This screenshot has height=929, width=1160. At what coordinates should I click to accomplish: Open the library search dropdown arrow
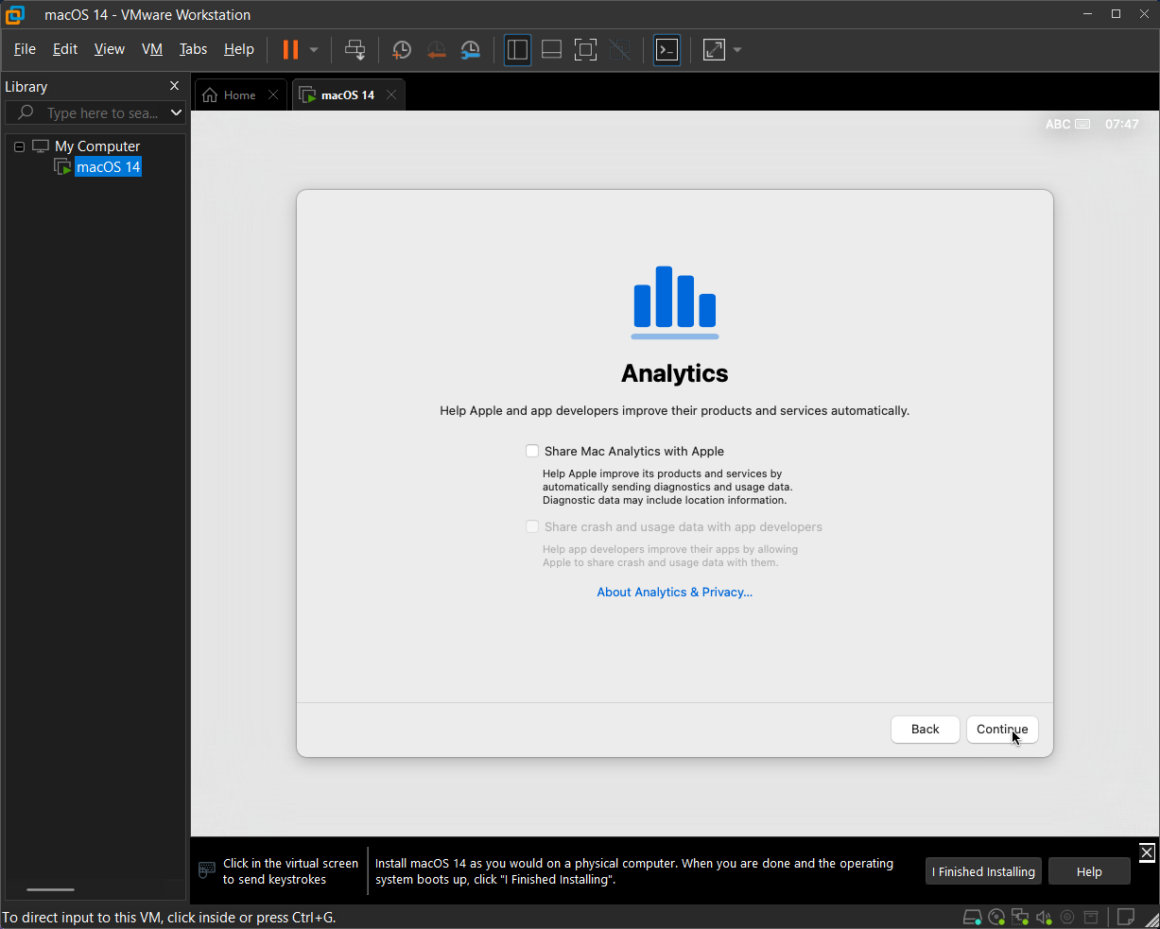click(176, 113)
